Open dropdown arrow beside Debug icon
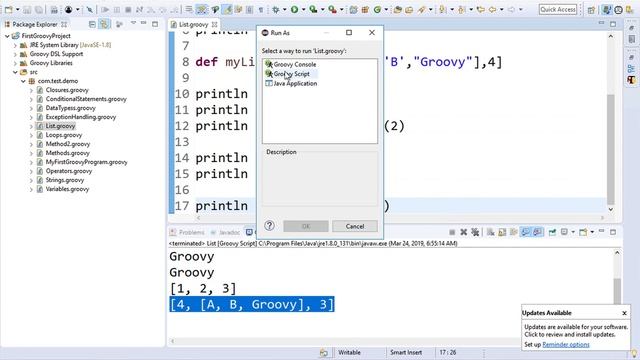Viewport: 640px width, 360px height. coord(284,9)
